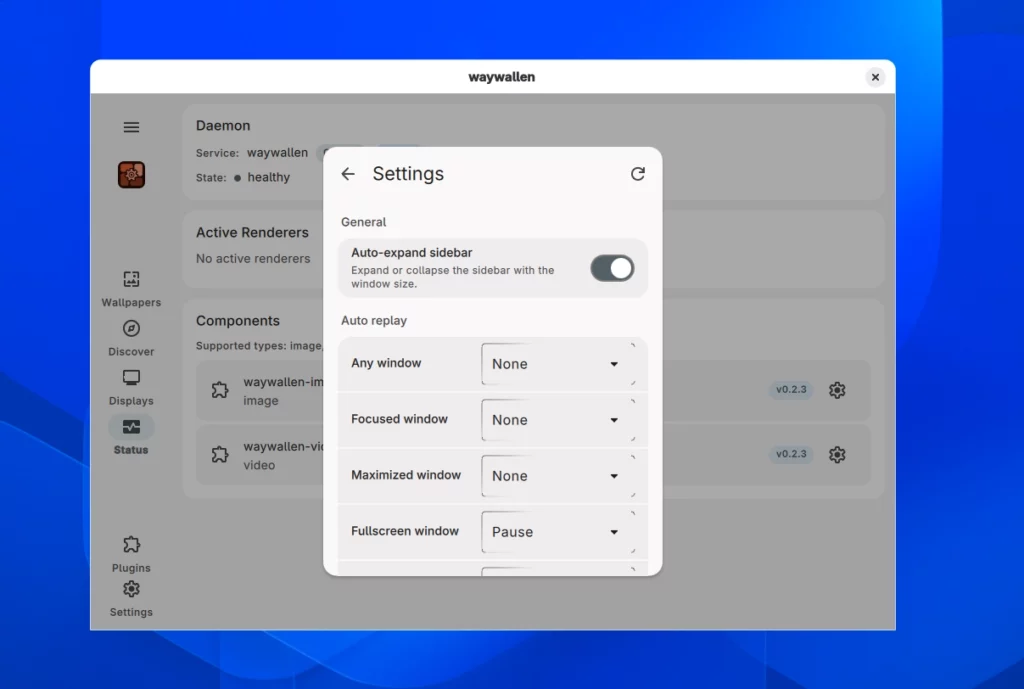The width and height of the screenshot is (1024, 689).
Task: Open the Fullscreen window Pause dropdown
Action: [557, 532]
